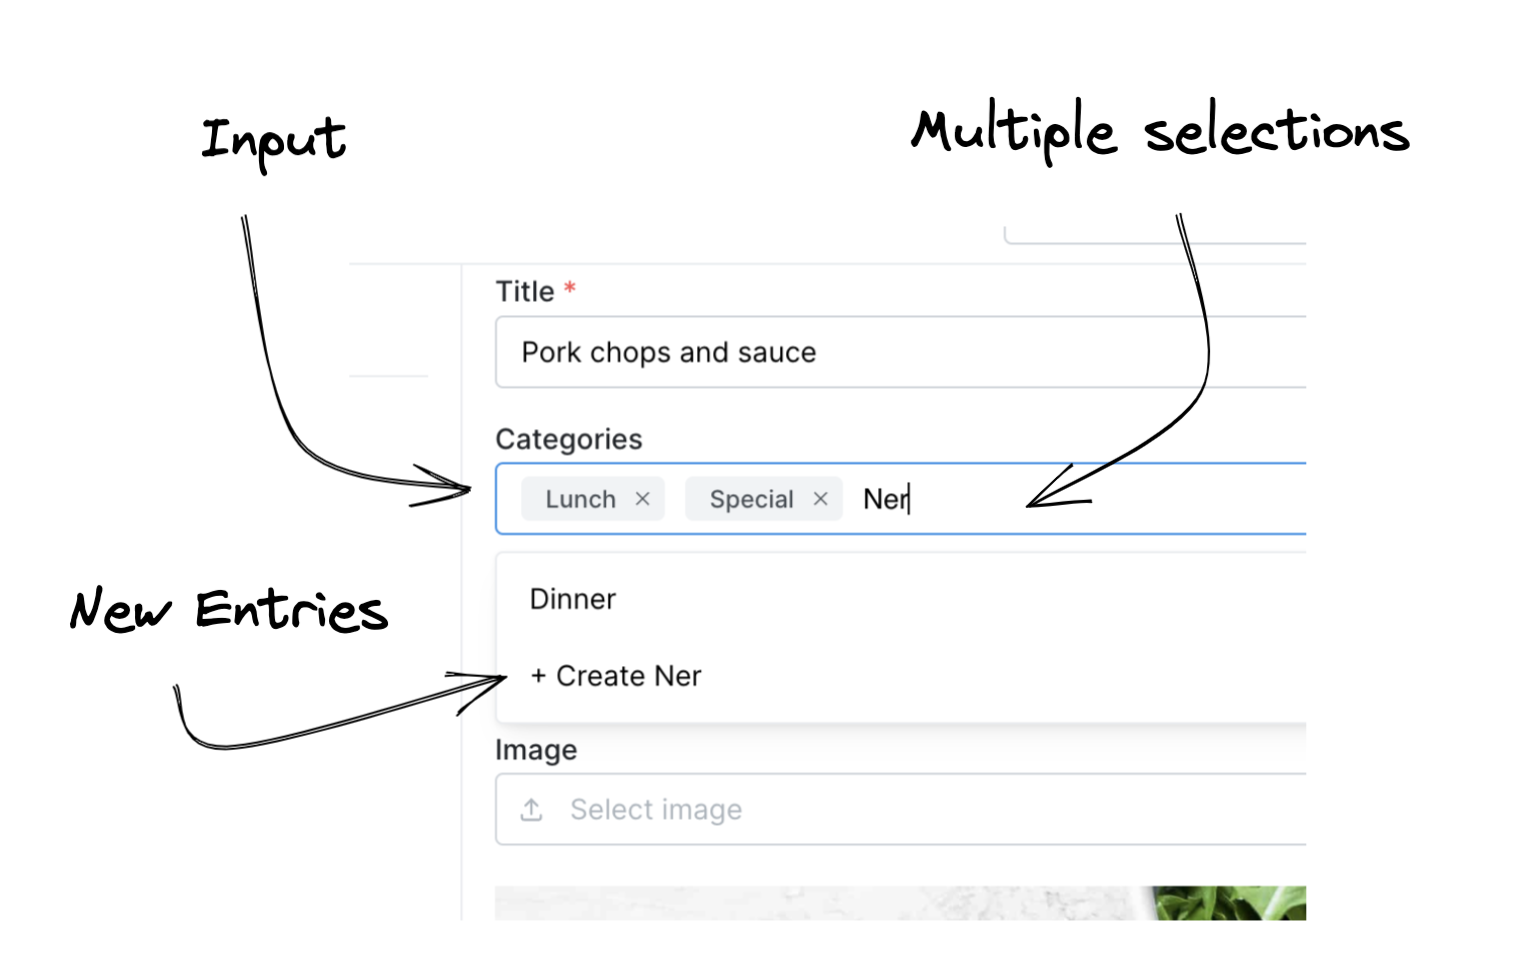Click the Categories field label
This screenshot has width=1522, height=974.
pyautogui.click(x=568, y=438)
